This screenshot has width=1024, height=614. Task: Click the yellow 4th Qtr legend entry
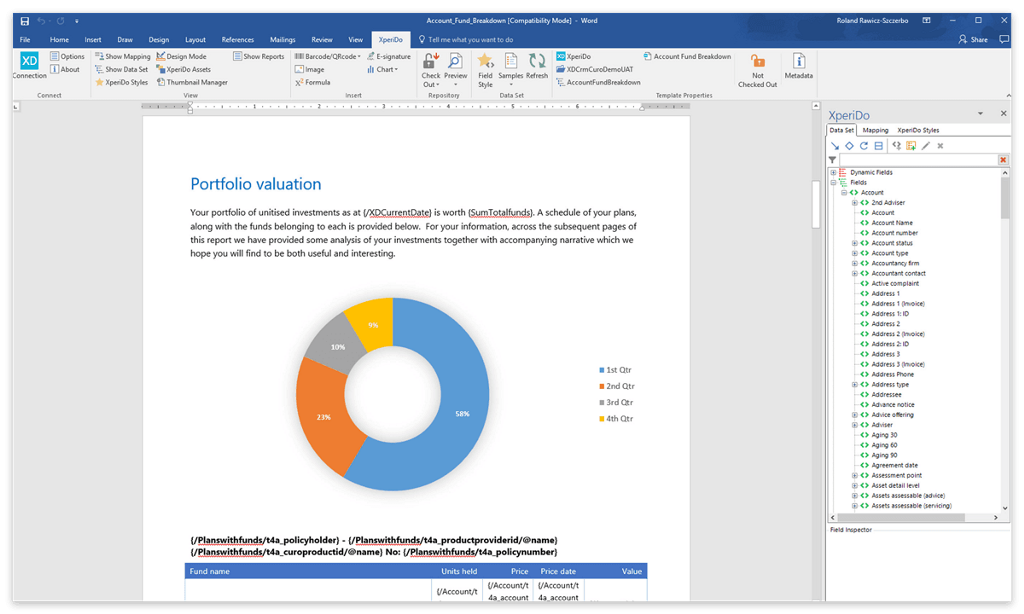click(616, 419)
